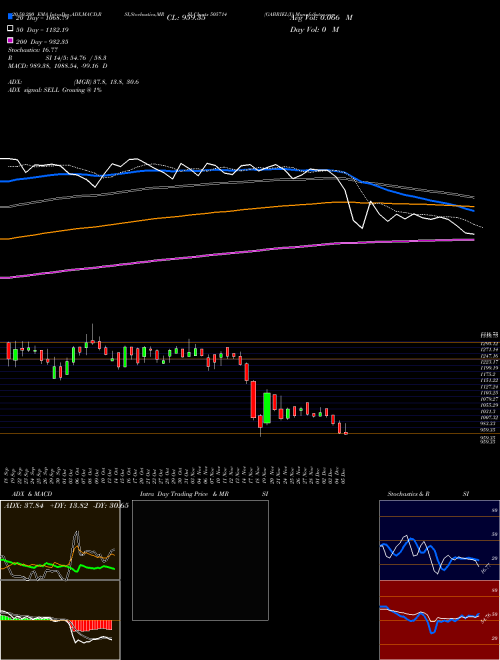Click the ADX (MGR) 37.8, 13.8, 30.6 line
Viewport: 500px width, 660px height.
click(73, 82)
